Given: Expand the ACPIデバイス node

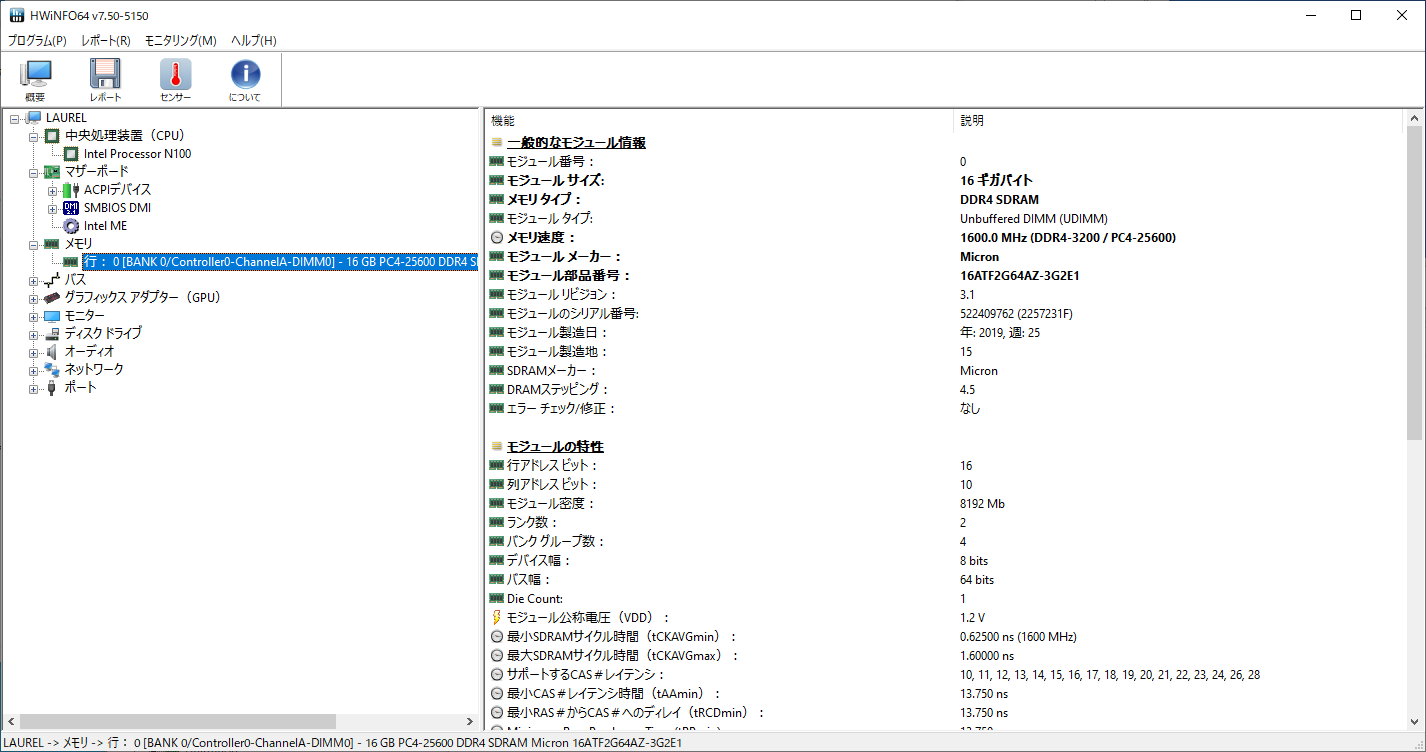Looking at the screenshot, I should pyautogui.click(x=53, y=190).
